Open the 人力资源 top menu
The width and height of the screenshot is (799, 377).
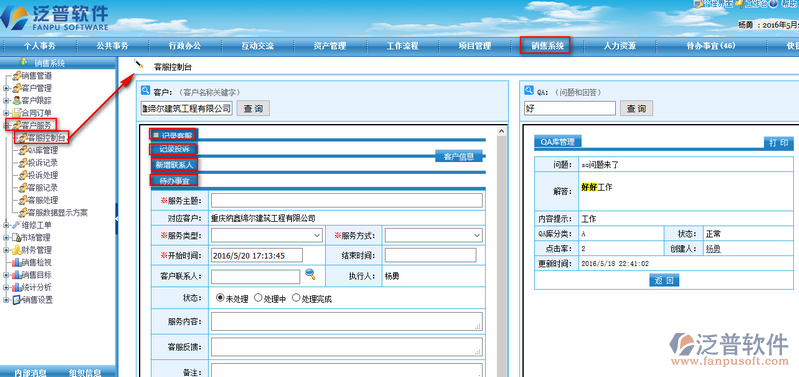[x=620, y=46]
